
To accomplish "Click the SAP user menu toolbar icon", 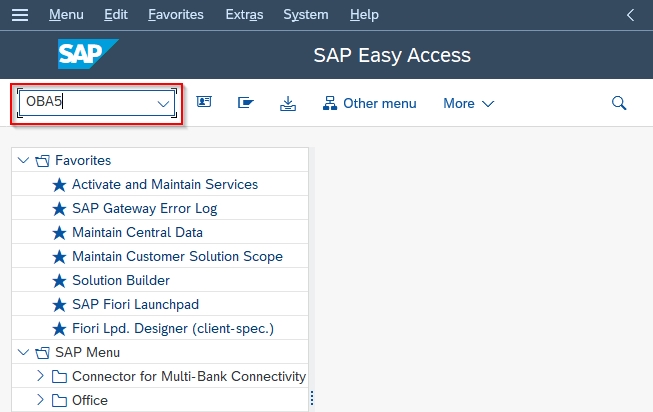I will point(204,103).
